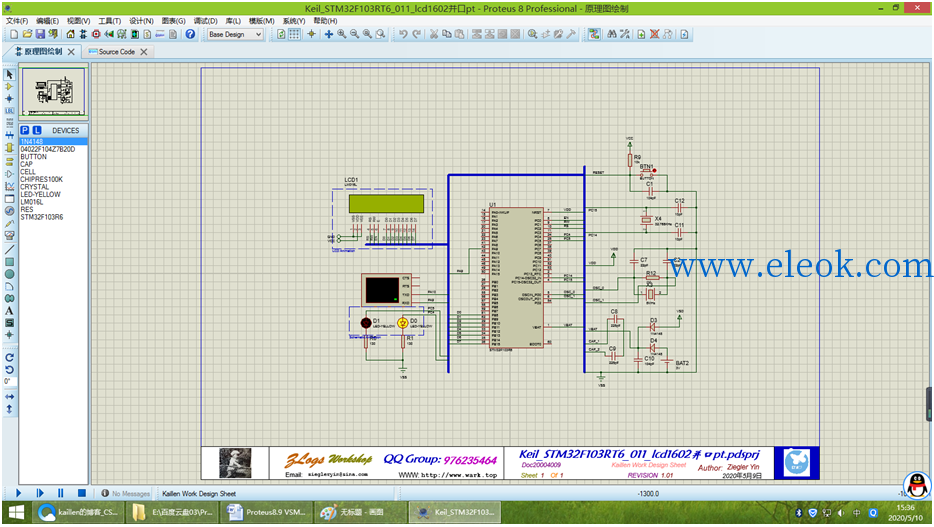Click the U1 STM32 chip component
Viewport: 934px width, 527px height.
(516, 277)
